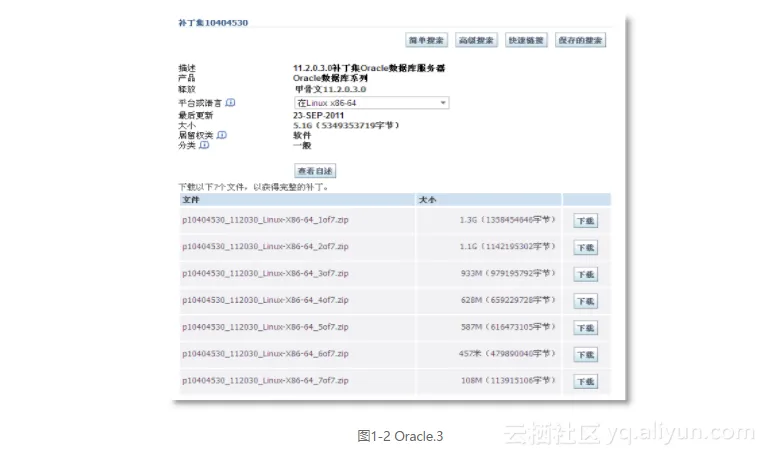Click the 快速链接 button
Viewport: 766px width, 456px height.
[526, 40]
